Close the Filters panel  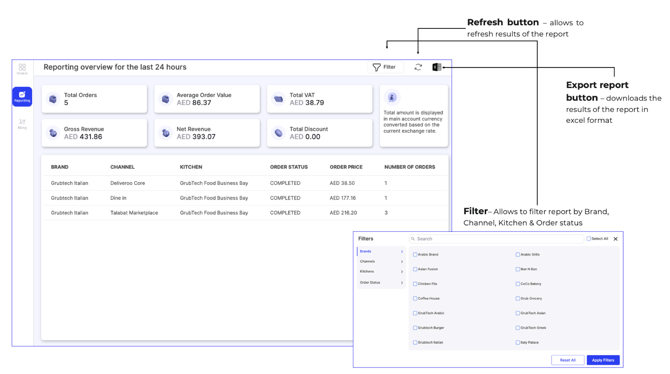pyautogui.click(x=616, y=239)
